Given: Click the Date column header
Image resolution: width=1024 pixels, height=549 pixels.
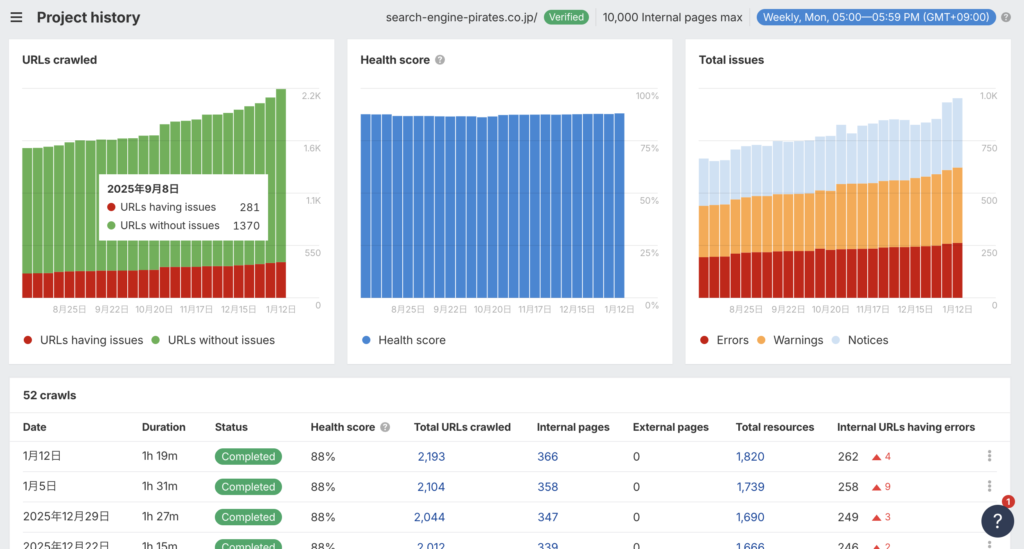Looking at the screenshot, I should (35, 427).
